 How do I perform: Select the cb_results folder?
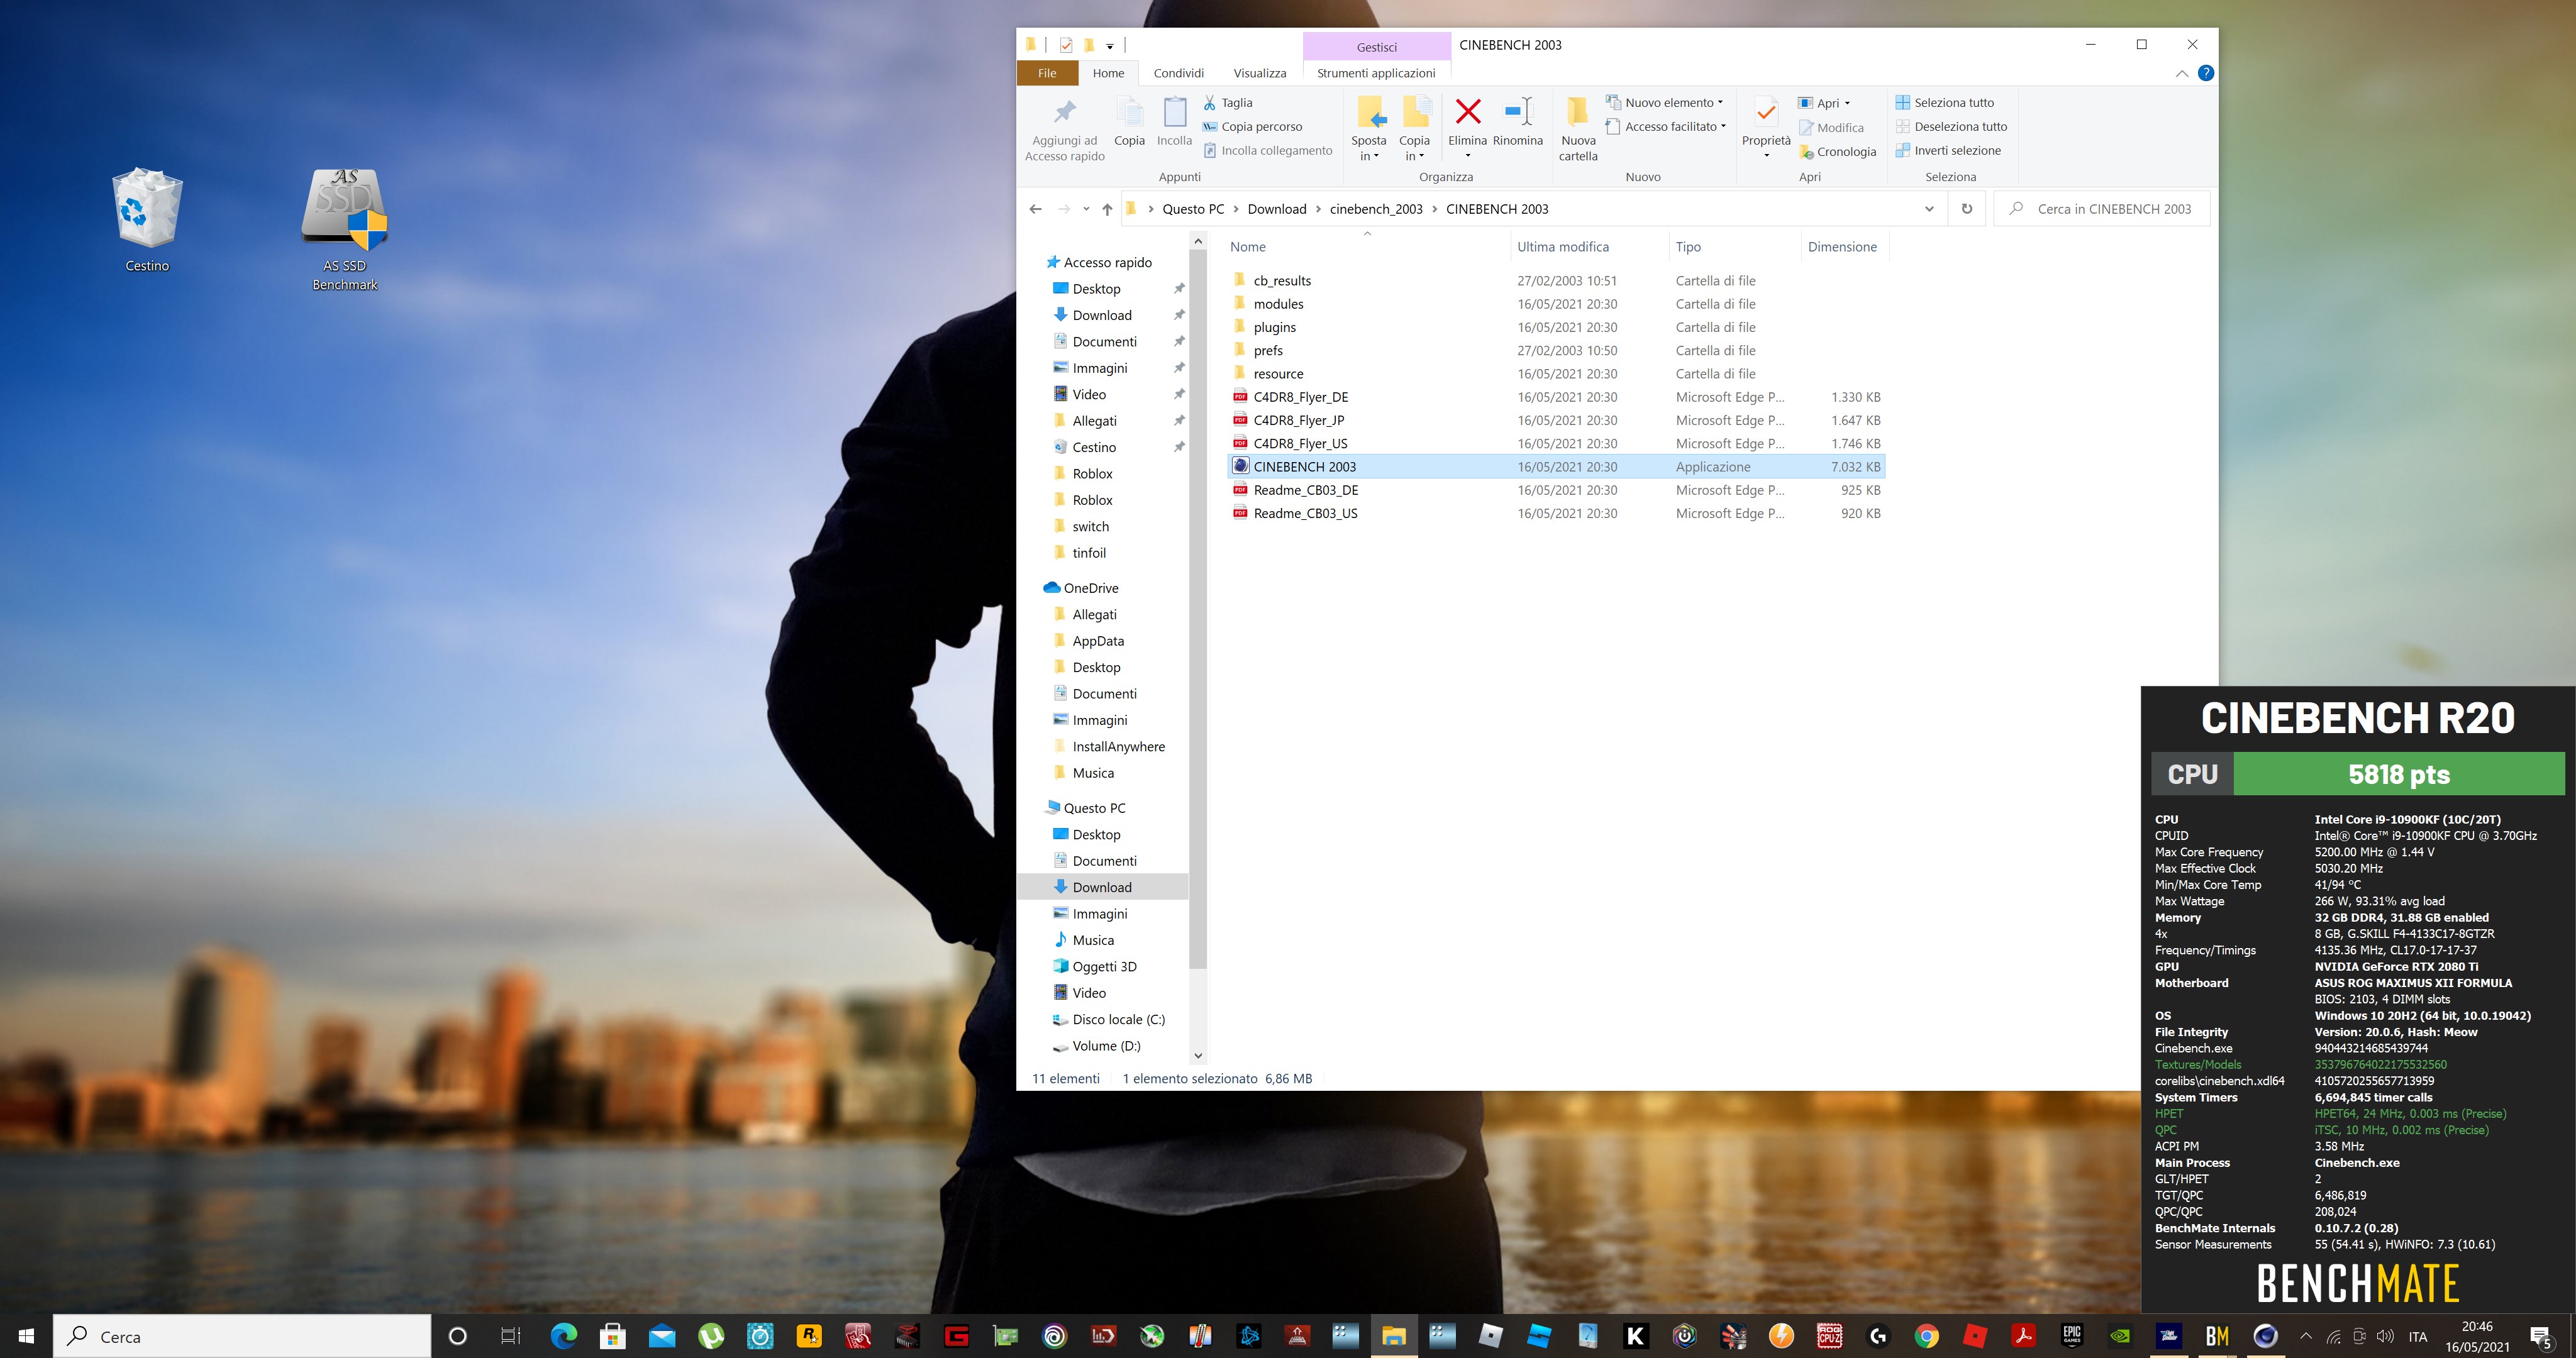(x=1556, y=280)
